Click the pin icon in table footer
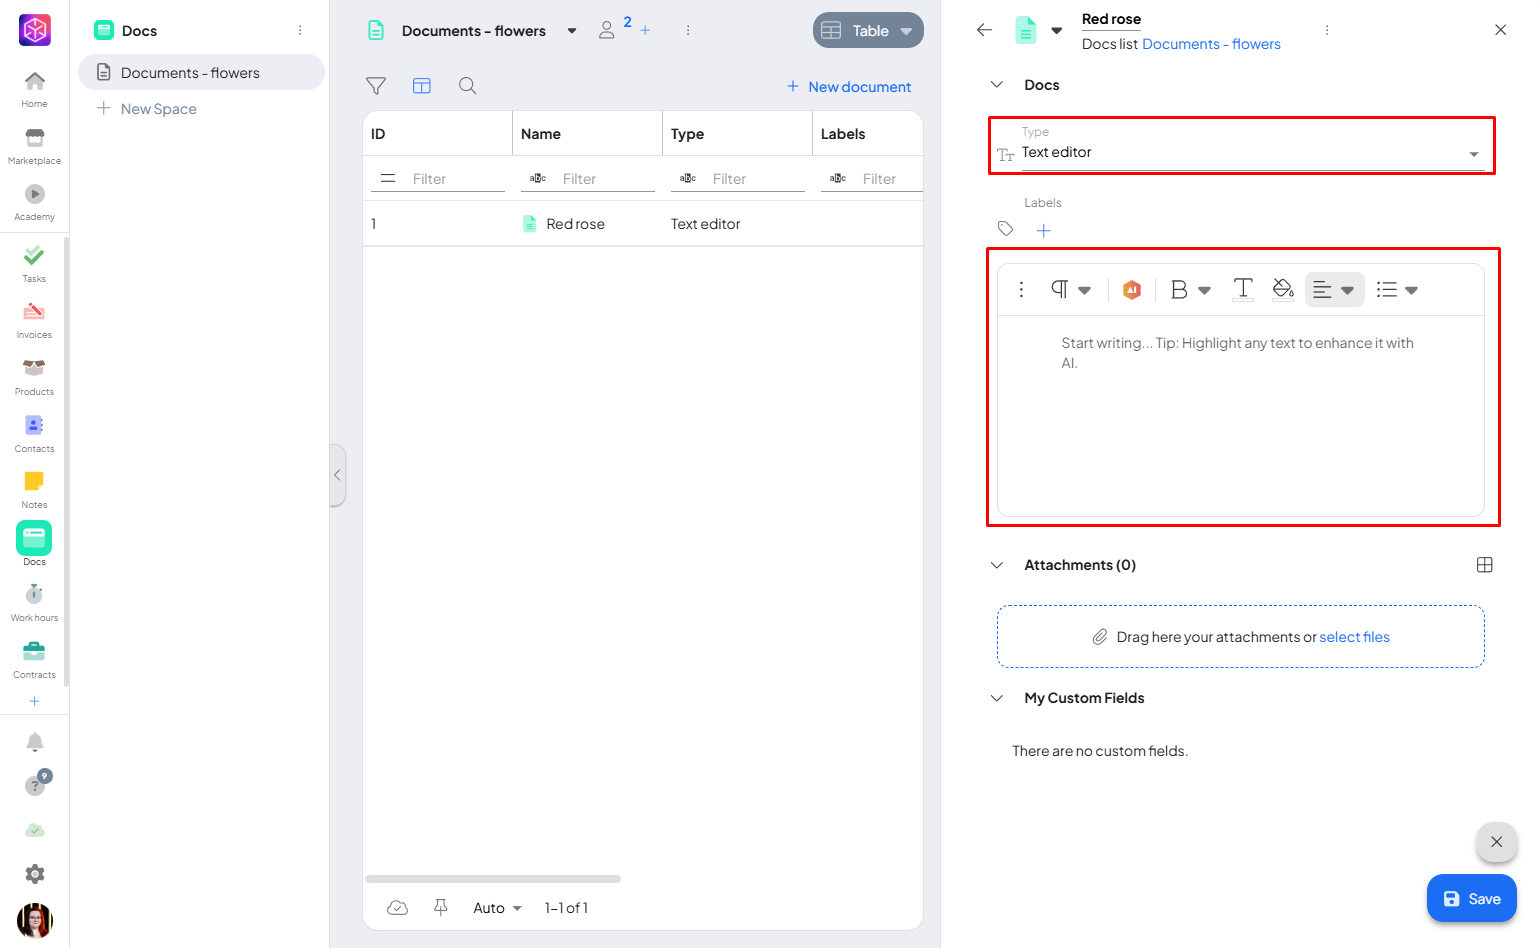Screen dimensions: 1539x948 pos(440,907)
